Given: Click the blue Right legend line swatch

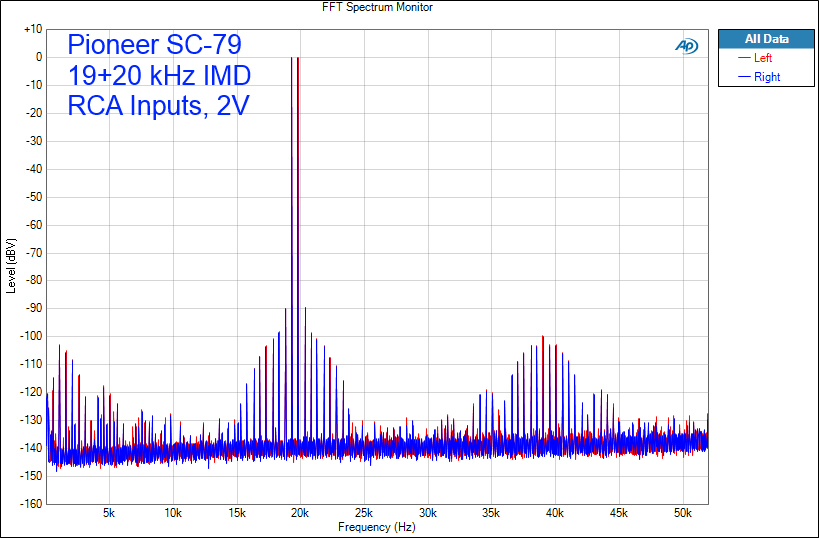Looking at the screenshot, I should tap(744, 77).
